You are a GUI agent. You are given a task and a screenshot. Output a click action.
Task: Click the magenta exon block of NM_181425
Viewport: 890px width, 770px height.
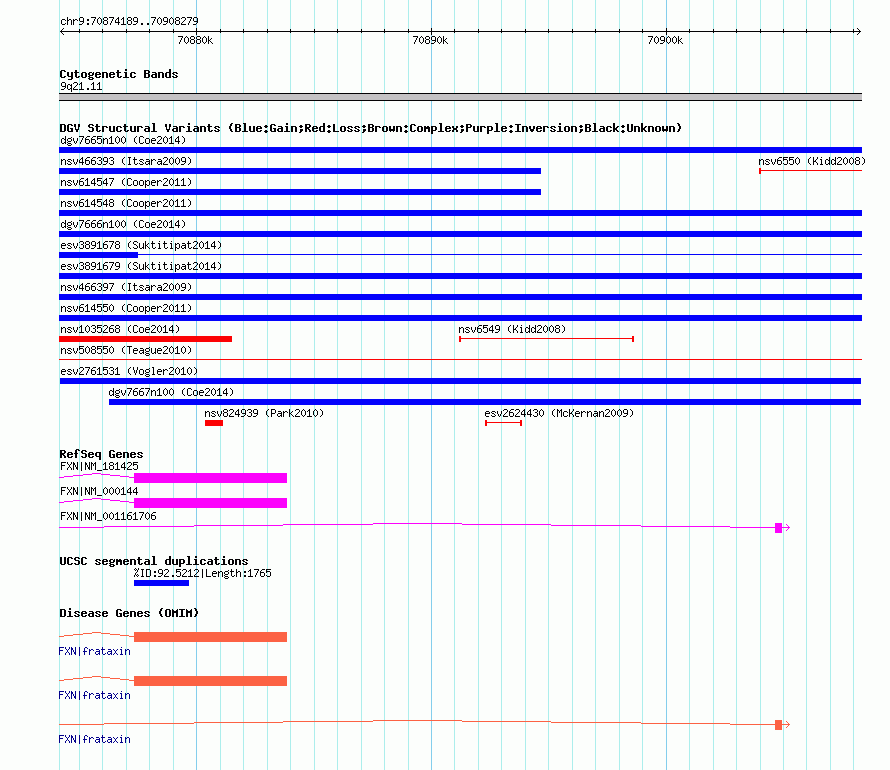210,478
